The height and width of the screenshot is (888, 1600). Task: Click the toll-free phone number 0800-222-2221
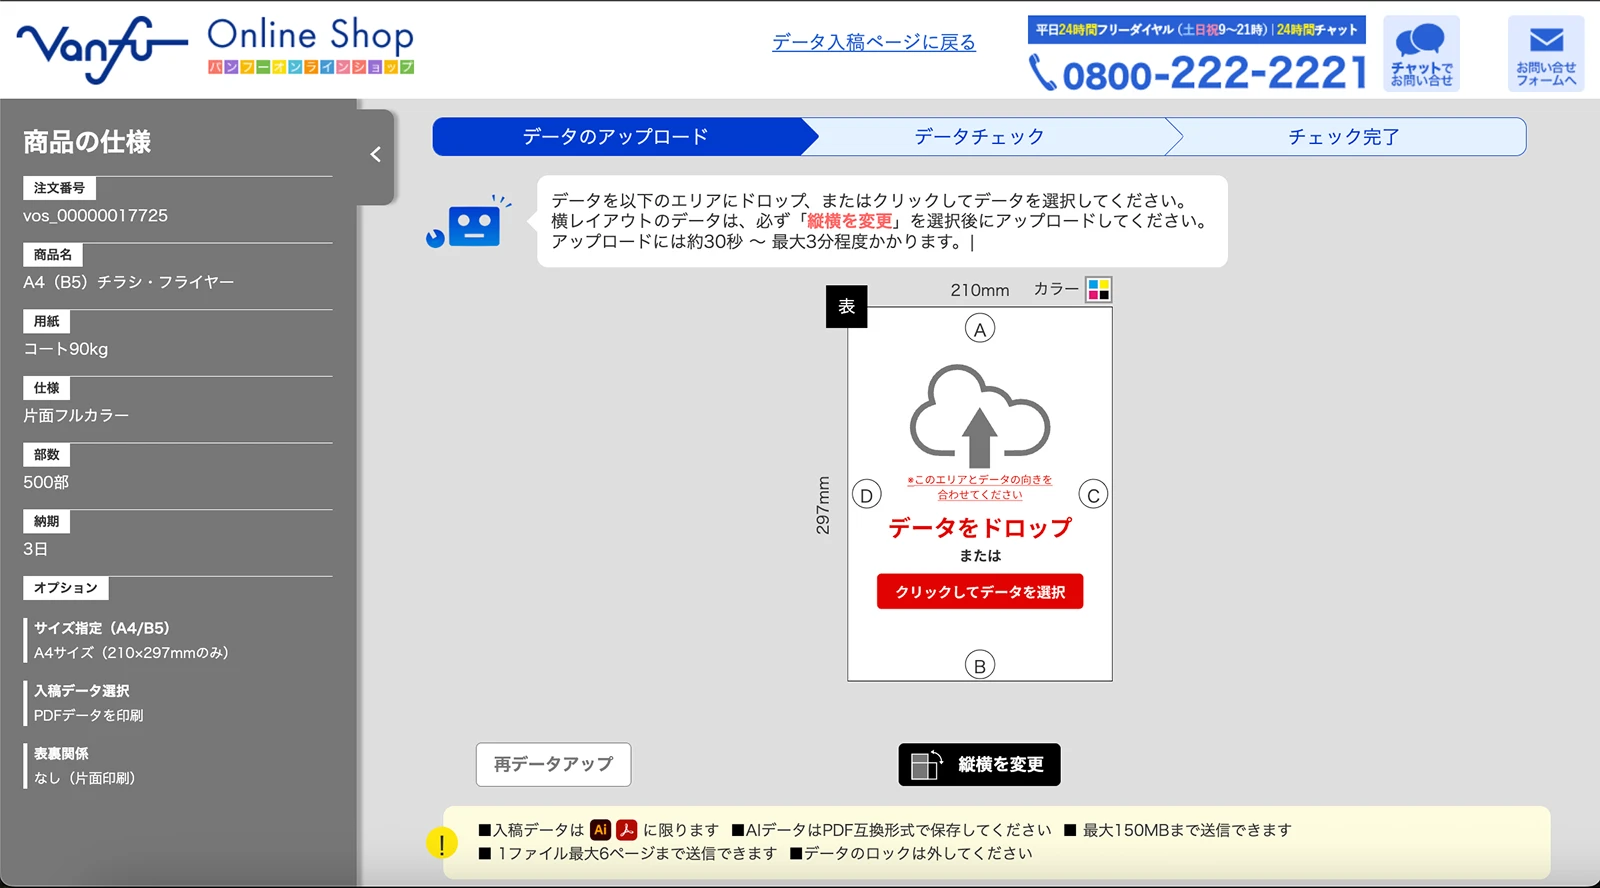coord(1198,72)
